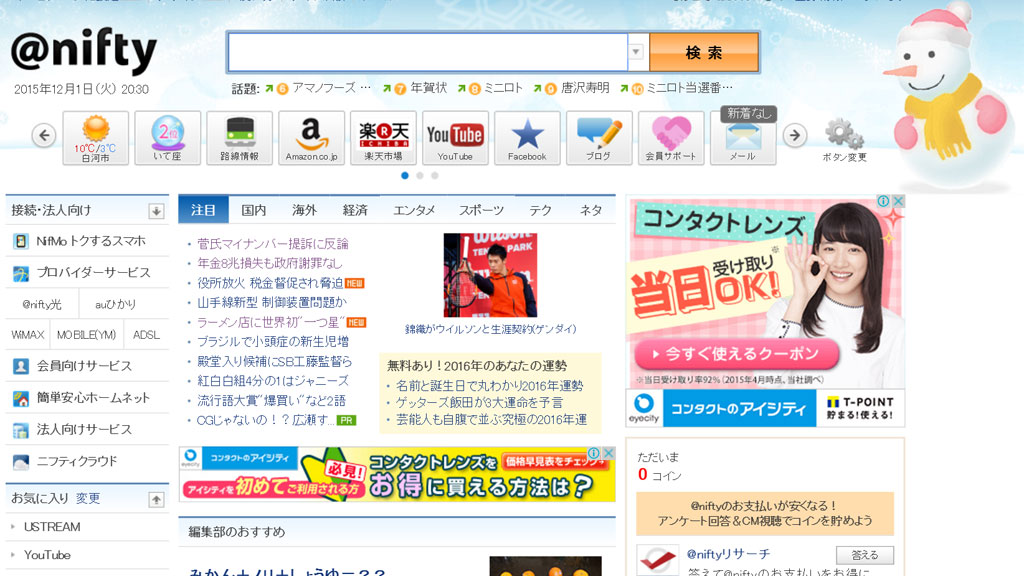The height and width of the screenshot is (576, 1024).
Task: Select the 経済 news tab
Action: (x=355, y=210)
